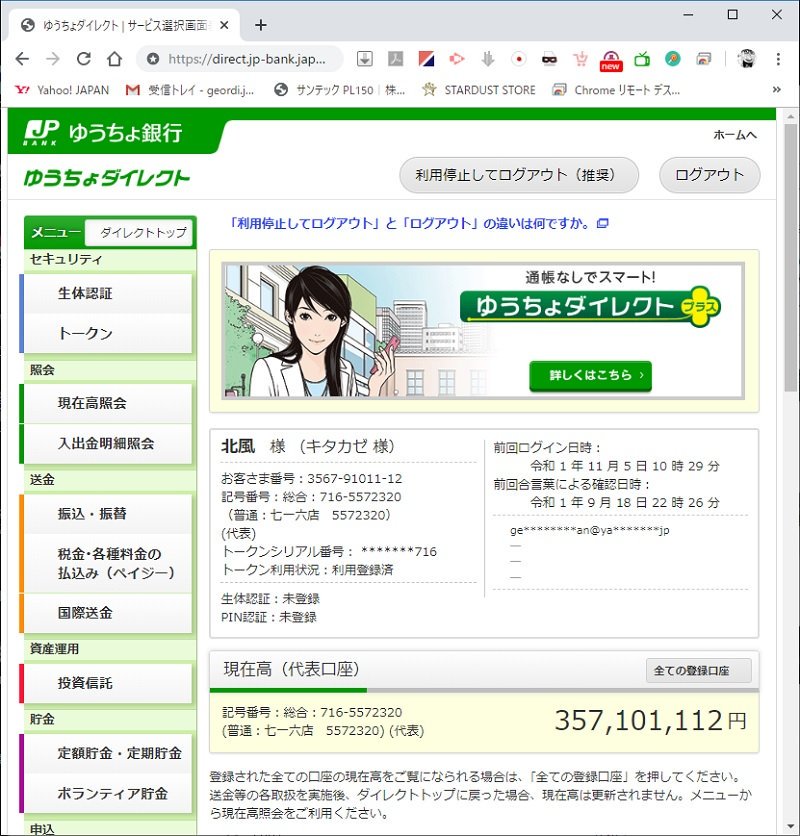The image size is (800, 836).
Task: Click the ログアウト button
Action: click(709, 175)
